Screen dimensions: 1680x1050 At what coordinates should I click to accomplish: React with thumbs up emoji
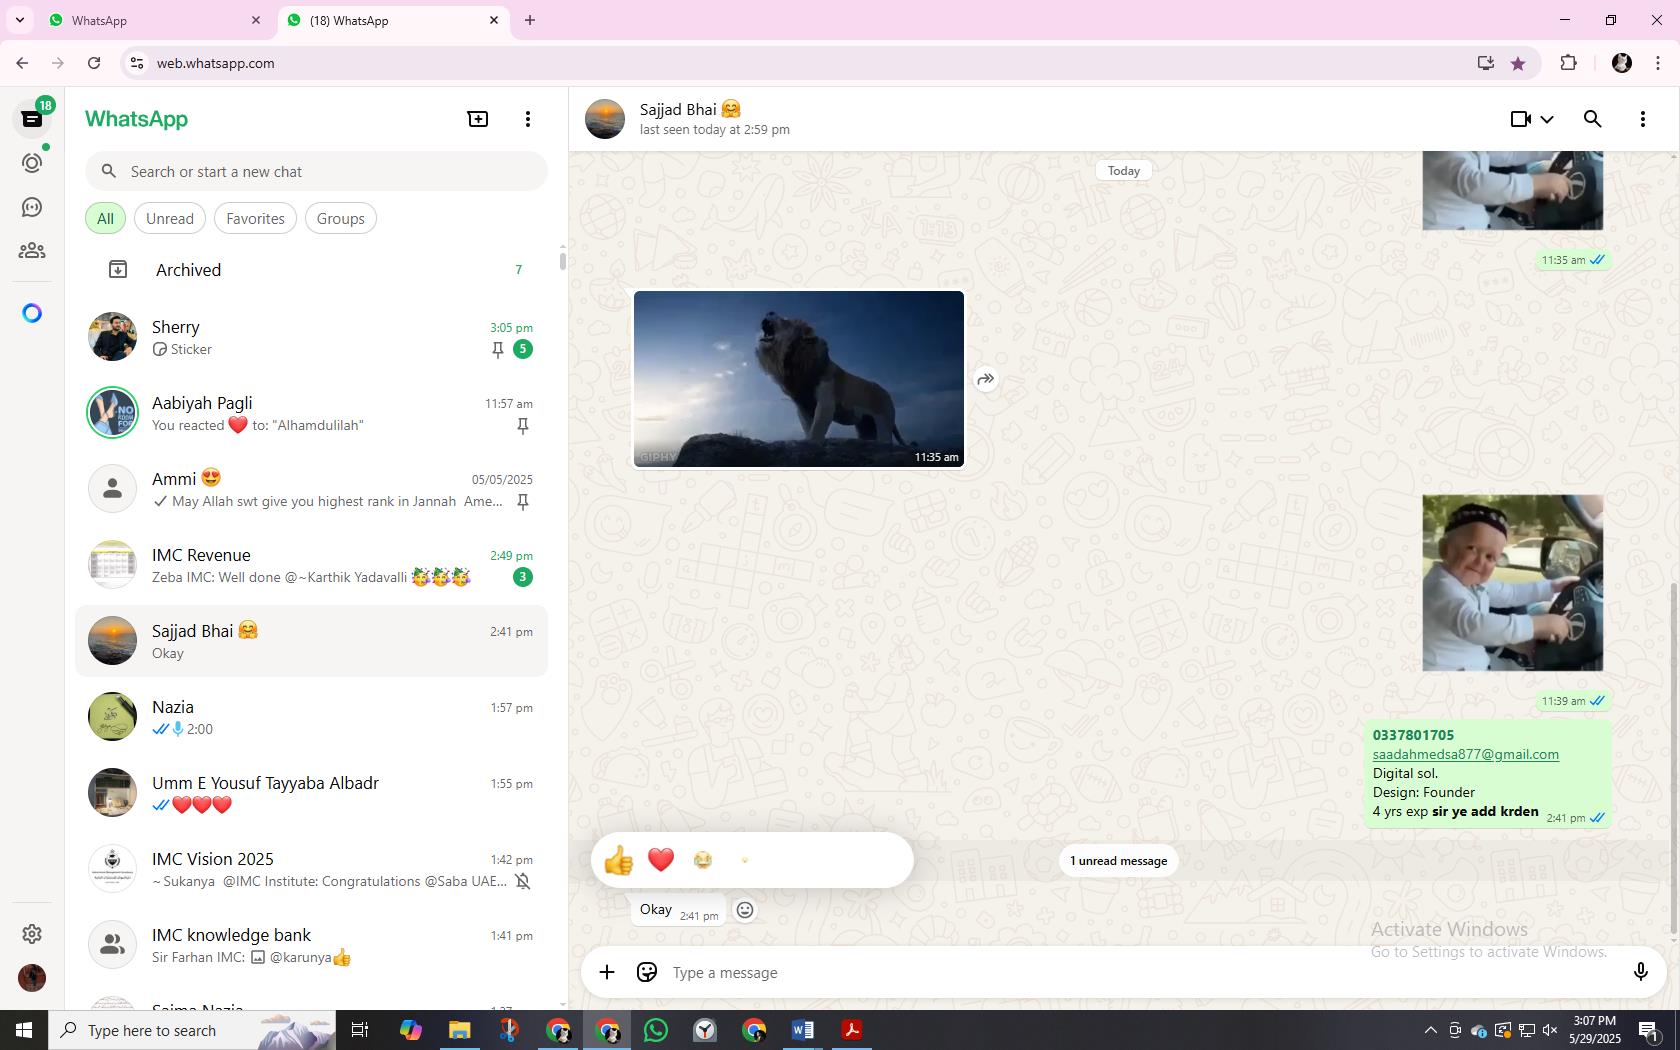pyautogui.click(x=619, y=860)
